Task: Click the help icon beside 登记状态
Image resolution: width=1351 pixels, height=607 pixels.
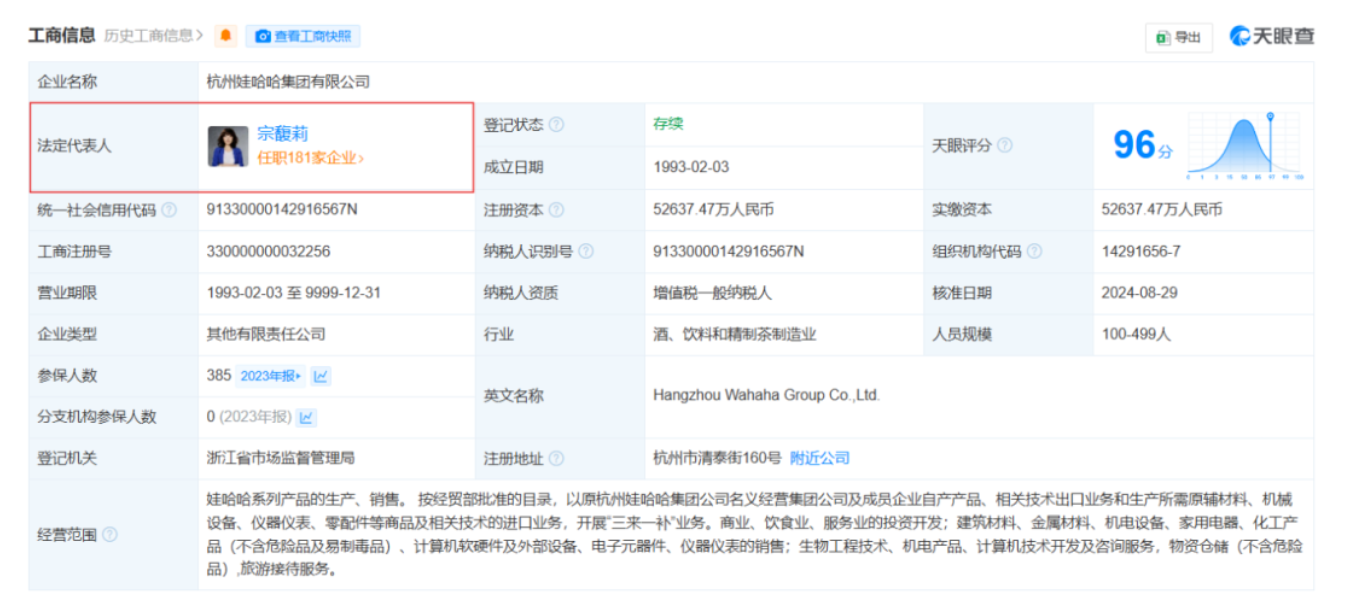Action: point(556,125)
